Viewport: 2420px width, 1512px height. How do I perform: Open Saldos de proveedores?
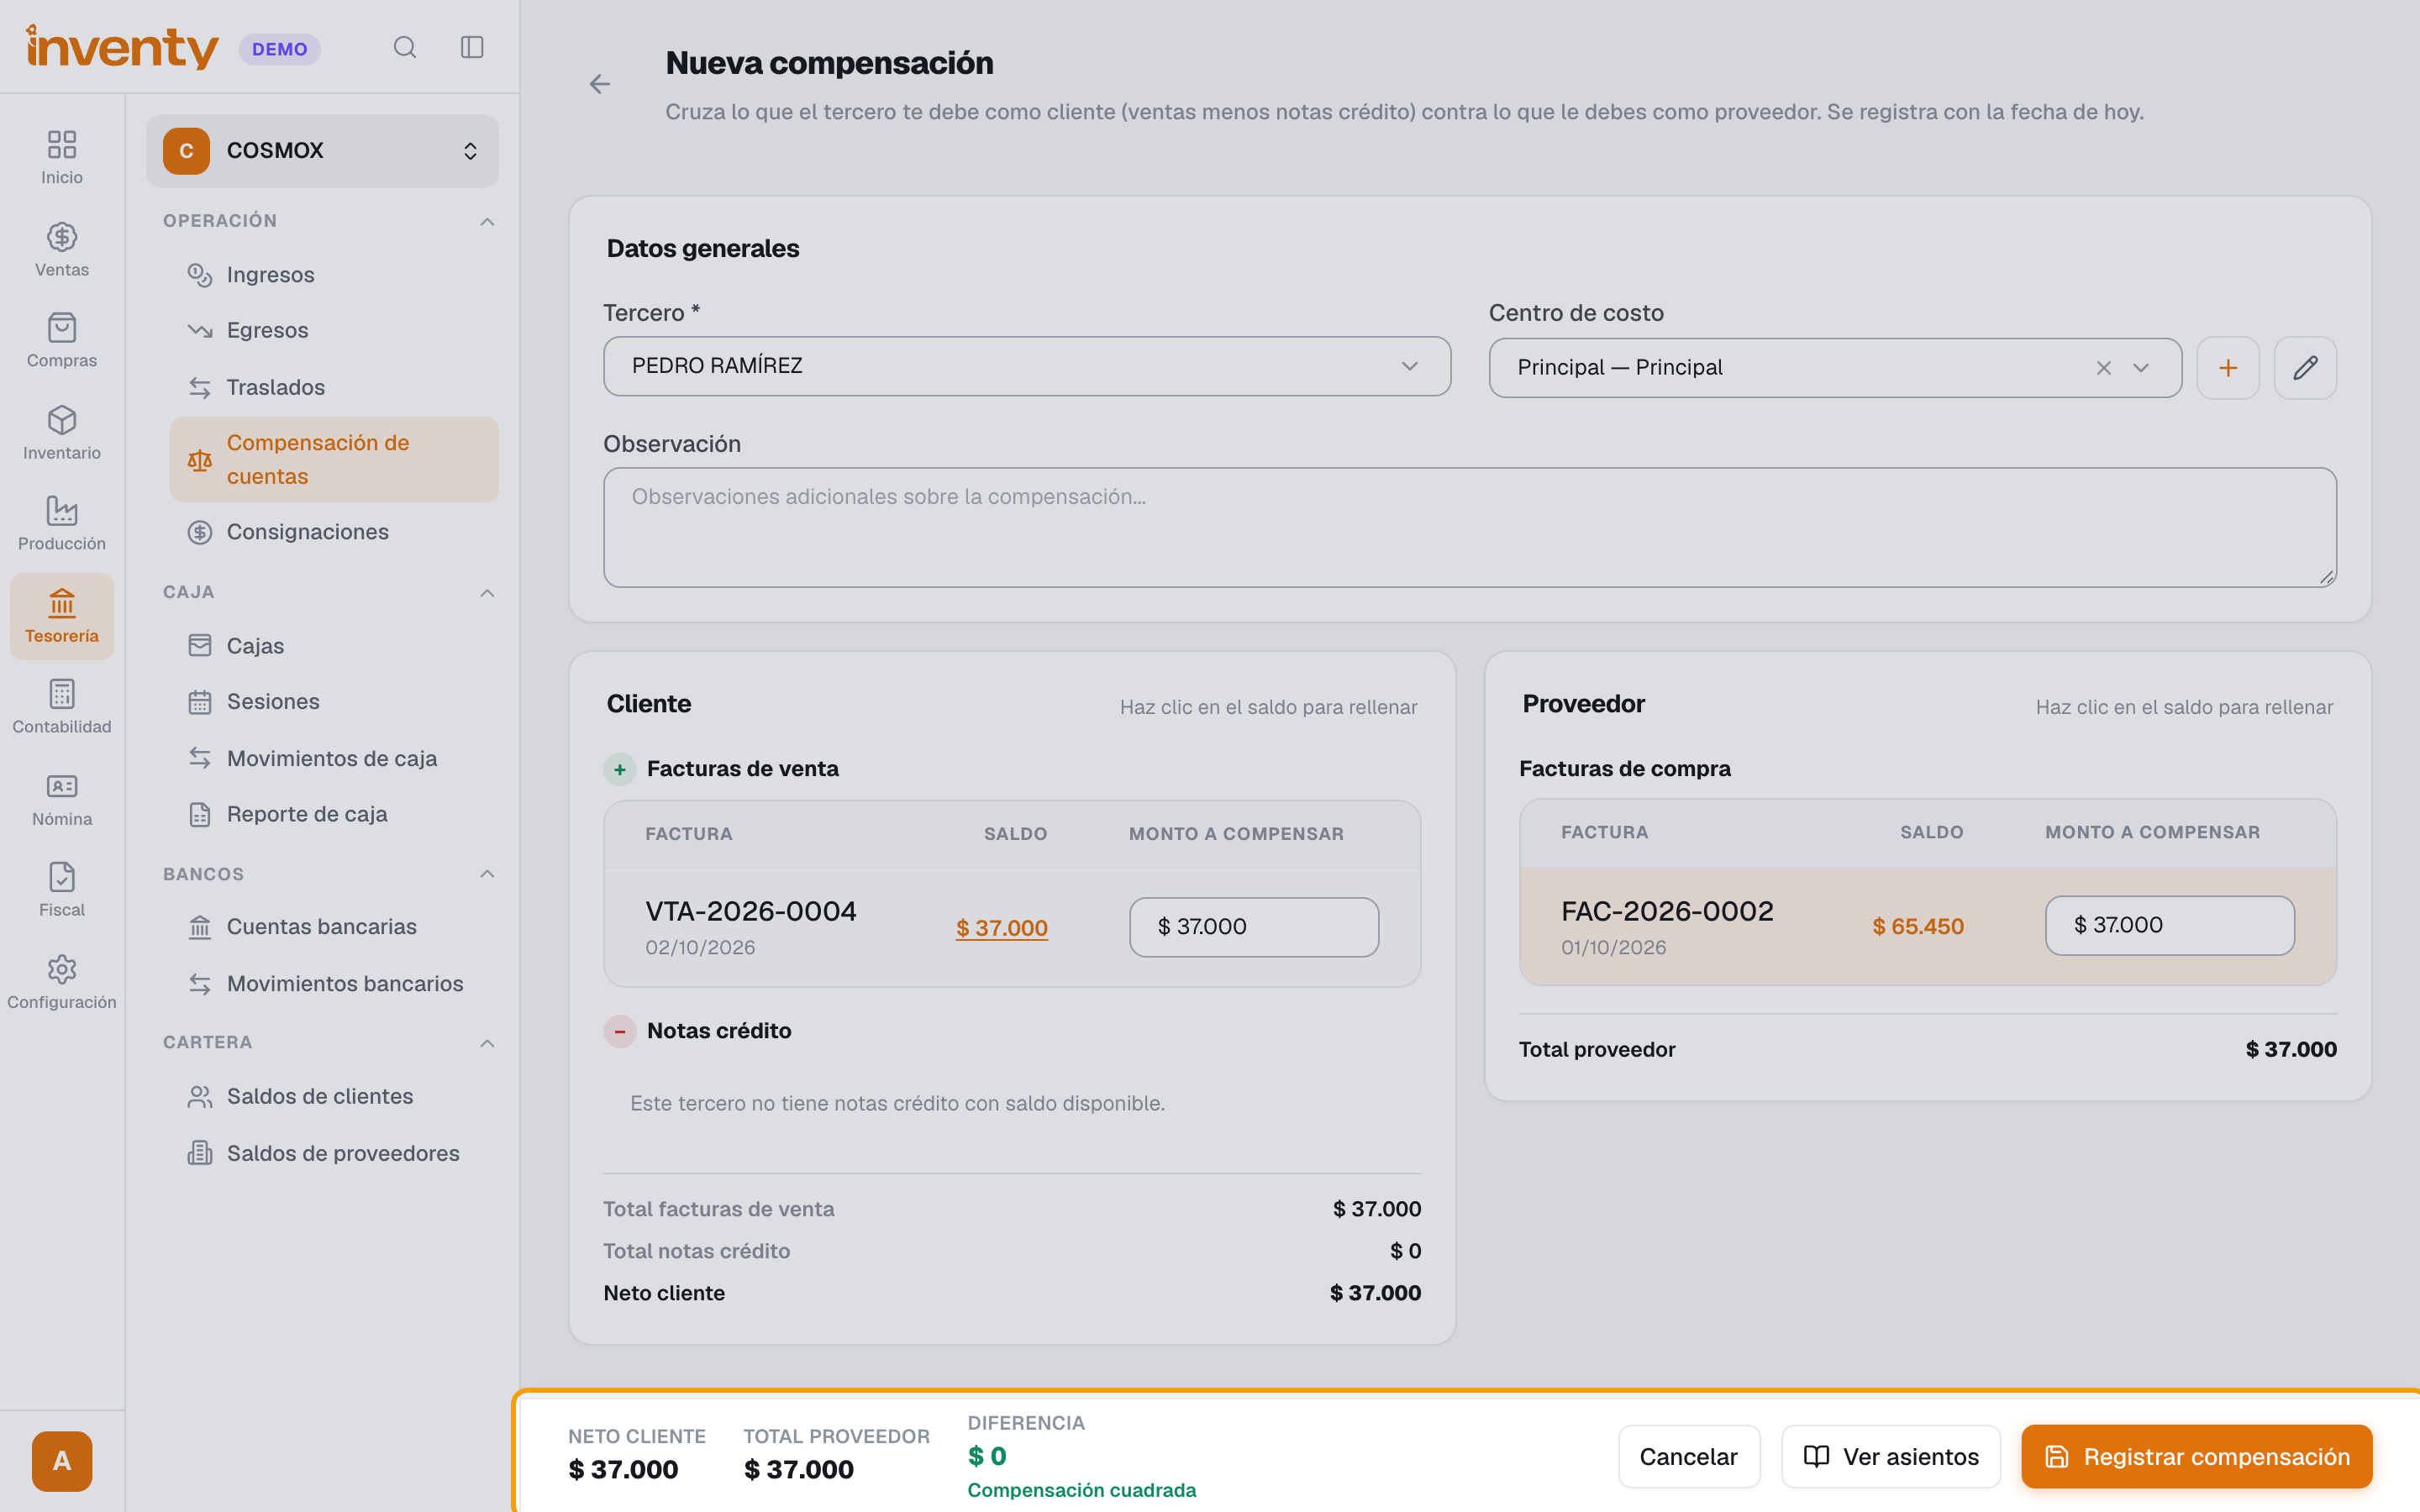pyautogui.click(x=334, y=1153)
